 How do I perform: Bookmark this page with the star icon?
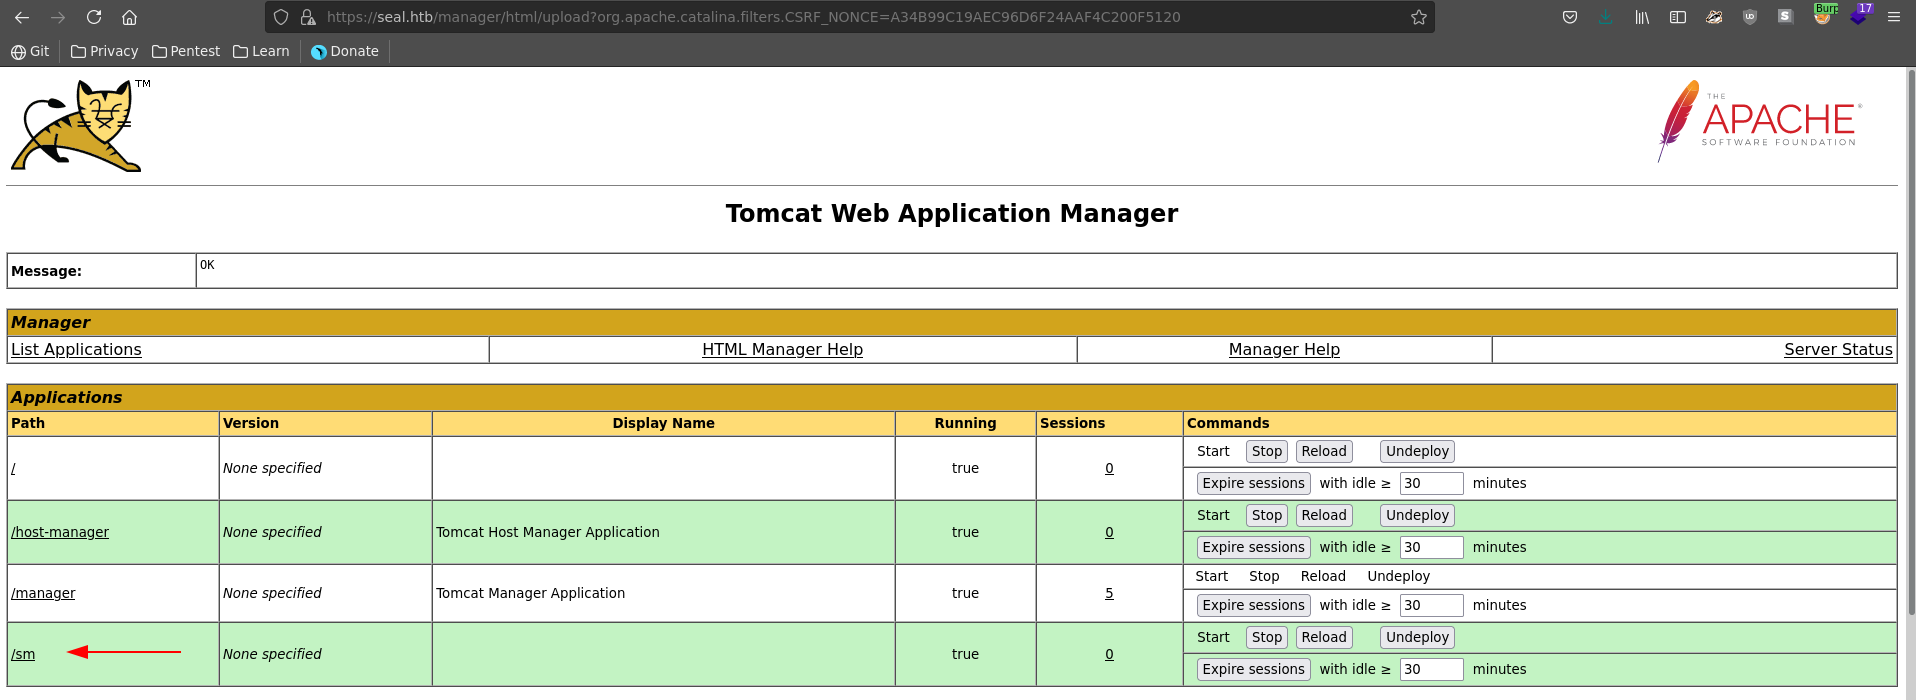1418,17
